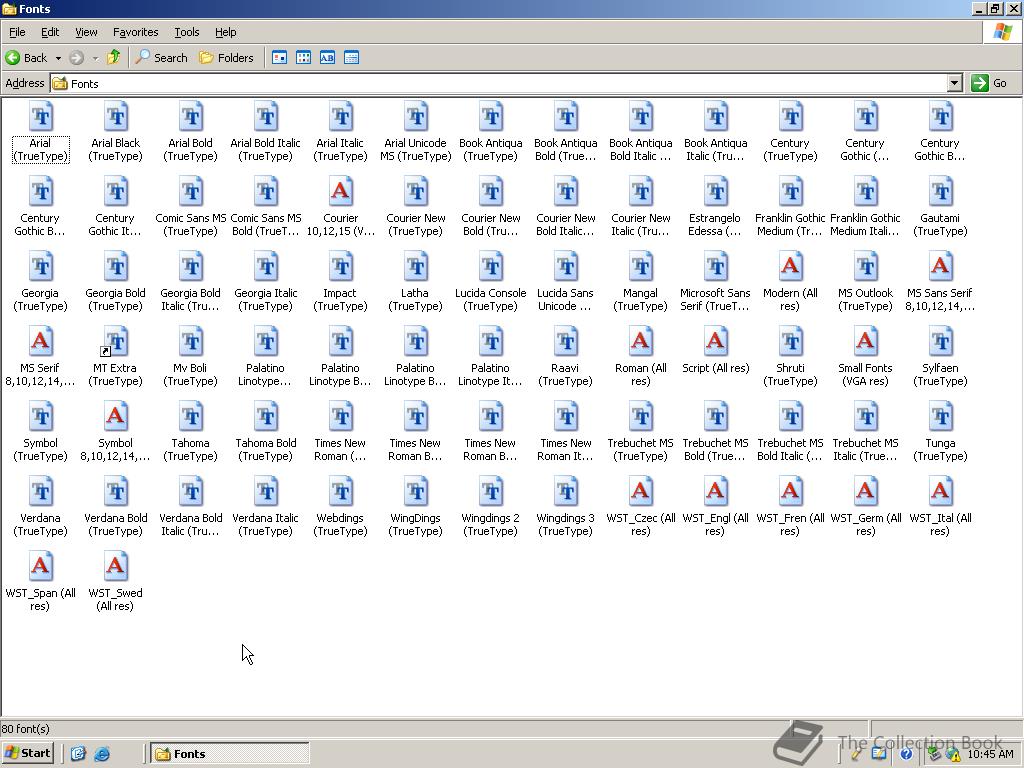
Task: Select the Gautami font icon
Action: [940, 193]
